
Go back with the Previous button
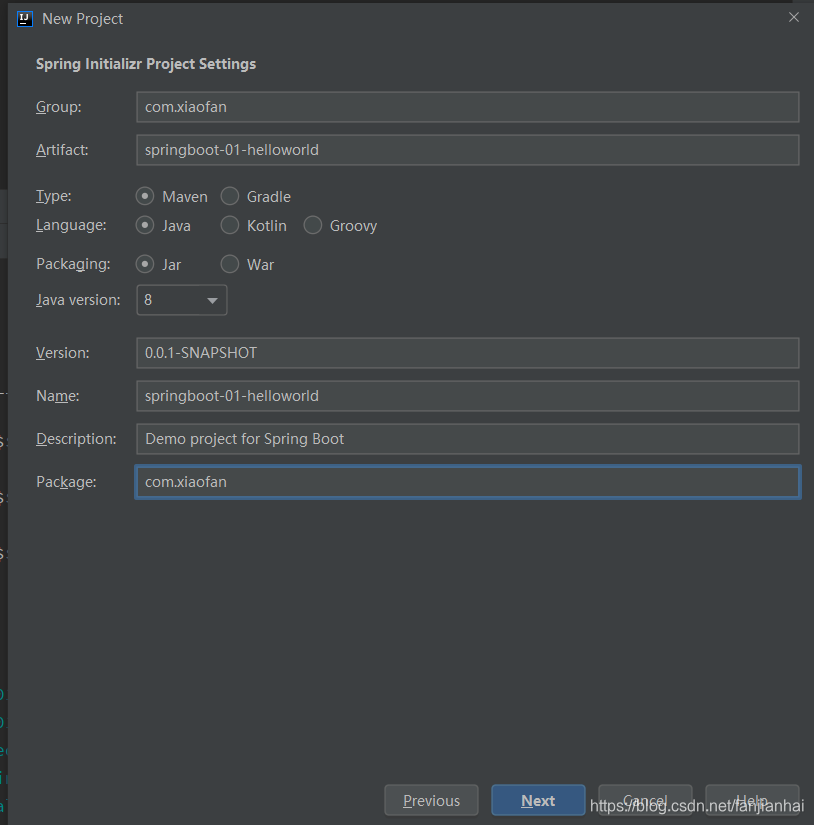coord(431,800)
